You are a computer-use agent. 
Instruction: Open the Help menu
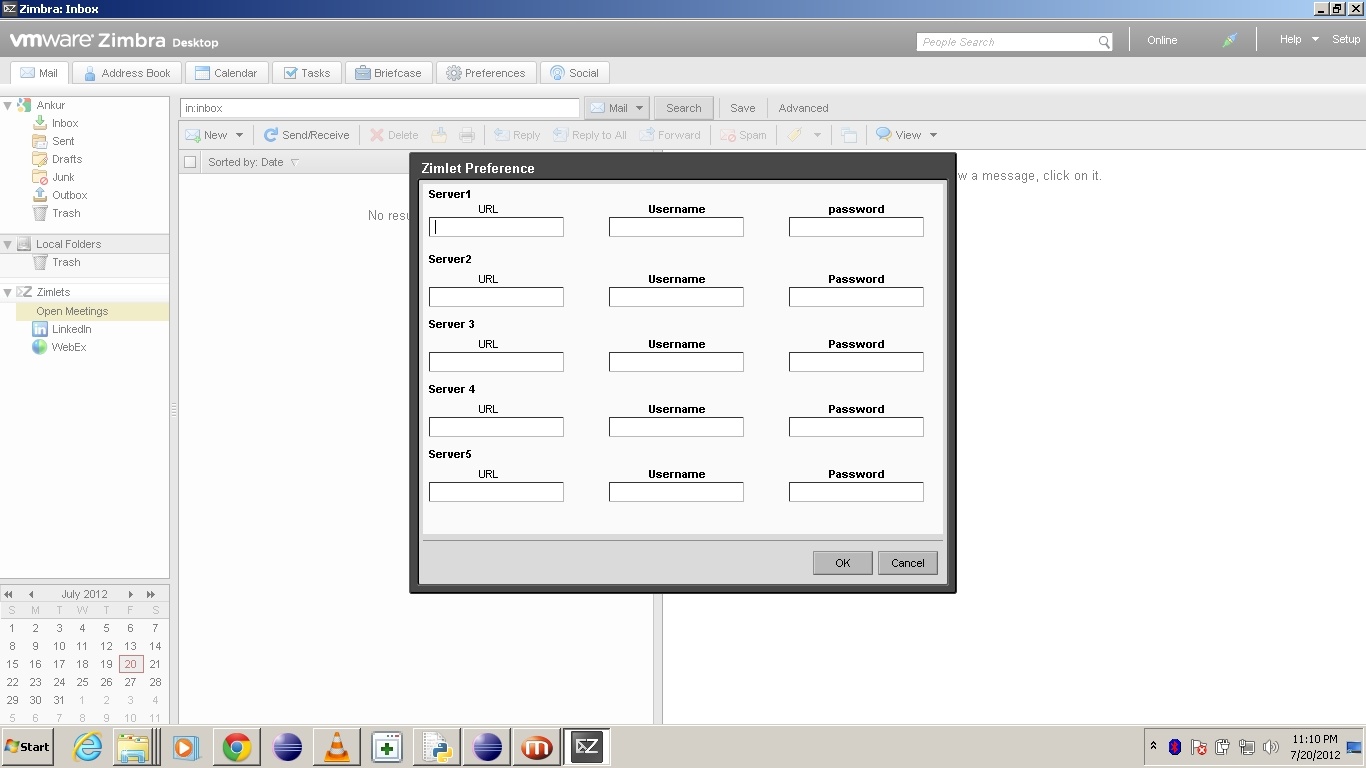point(1290,39)
